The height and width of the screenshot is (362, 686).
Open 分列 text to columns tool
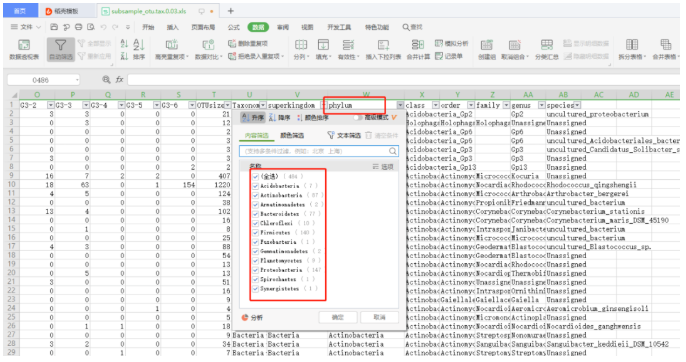coord(301,49)
